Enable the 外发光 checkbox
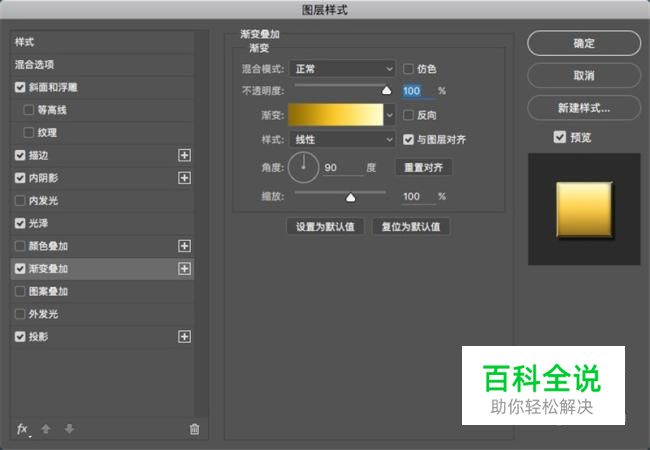Viewport: 650px width, 450px height. pos(20,314)
